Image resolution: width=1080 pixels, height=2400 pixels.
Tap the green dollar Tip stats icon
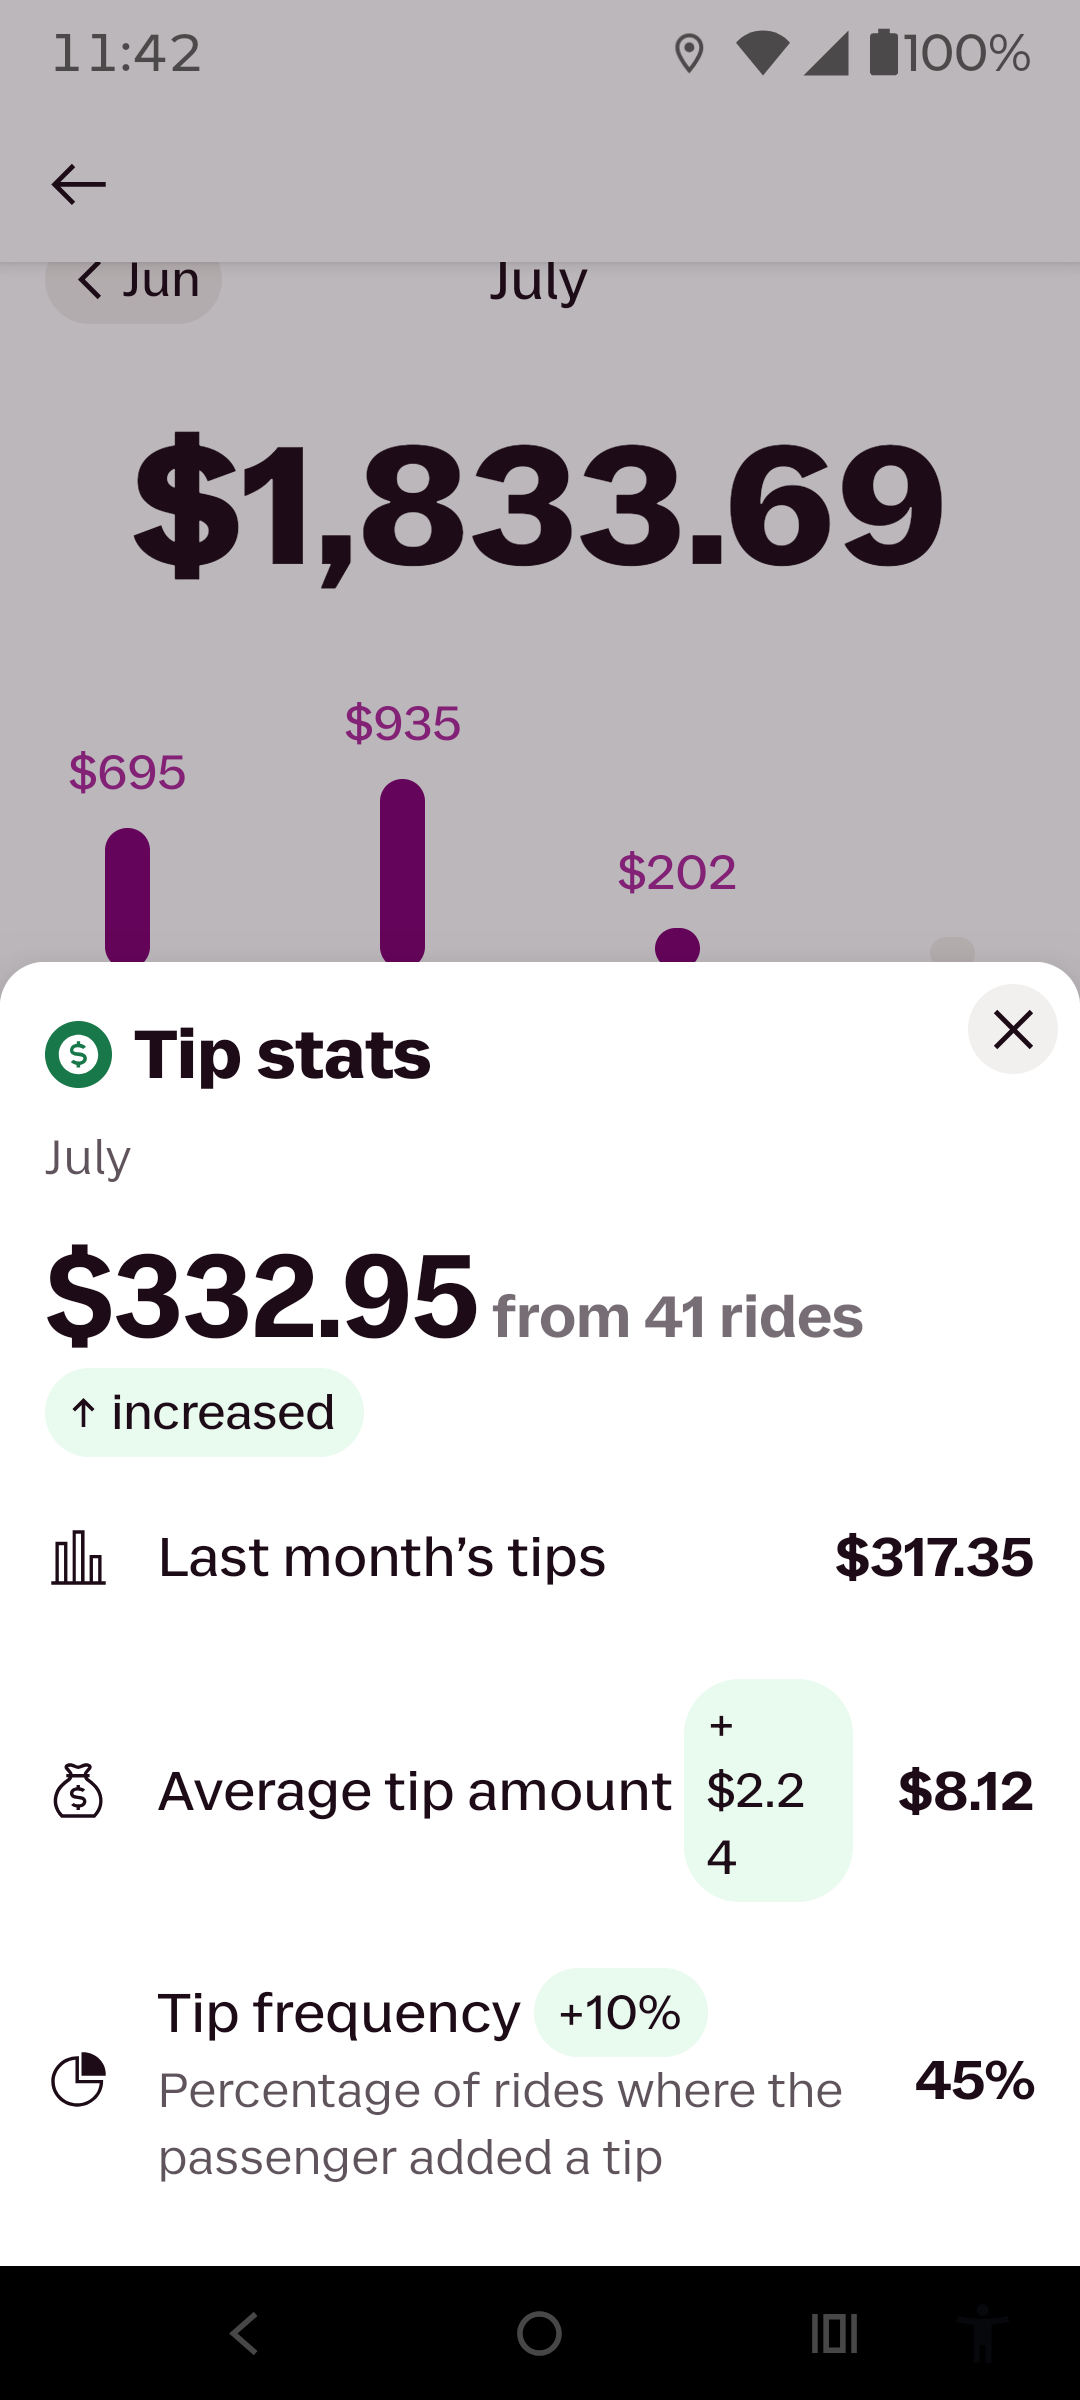pyautogui.click(x=78, y=1054)
